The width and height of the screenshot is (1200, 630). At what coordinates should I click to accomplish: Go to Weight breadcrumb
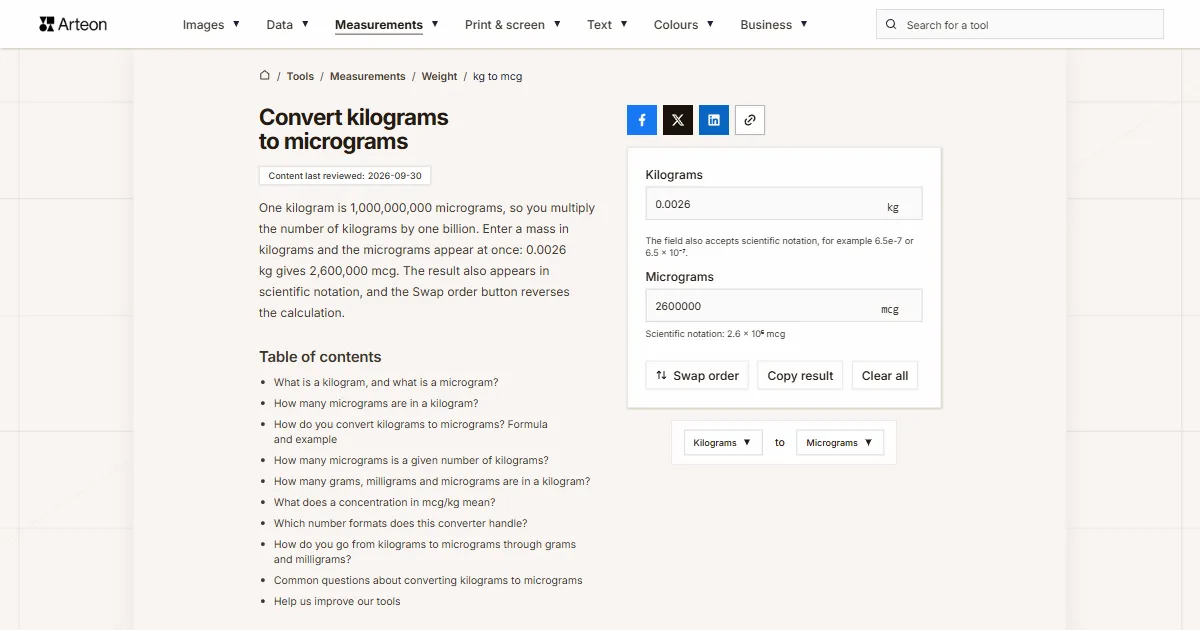pyautogui.click(x=439, y=76)
